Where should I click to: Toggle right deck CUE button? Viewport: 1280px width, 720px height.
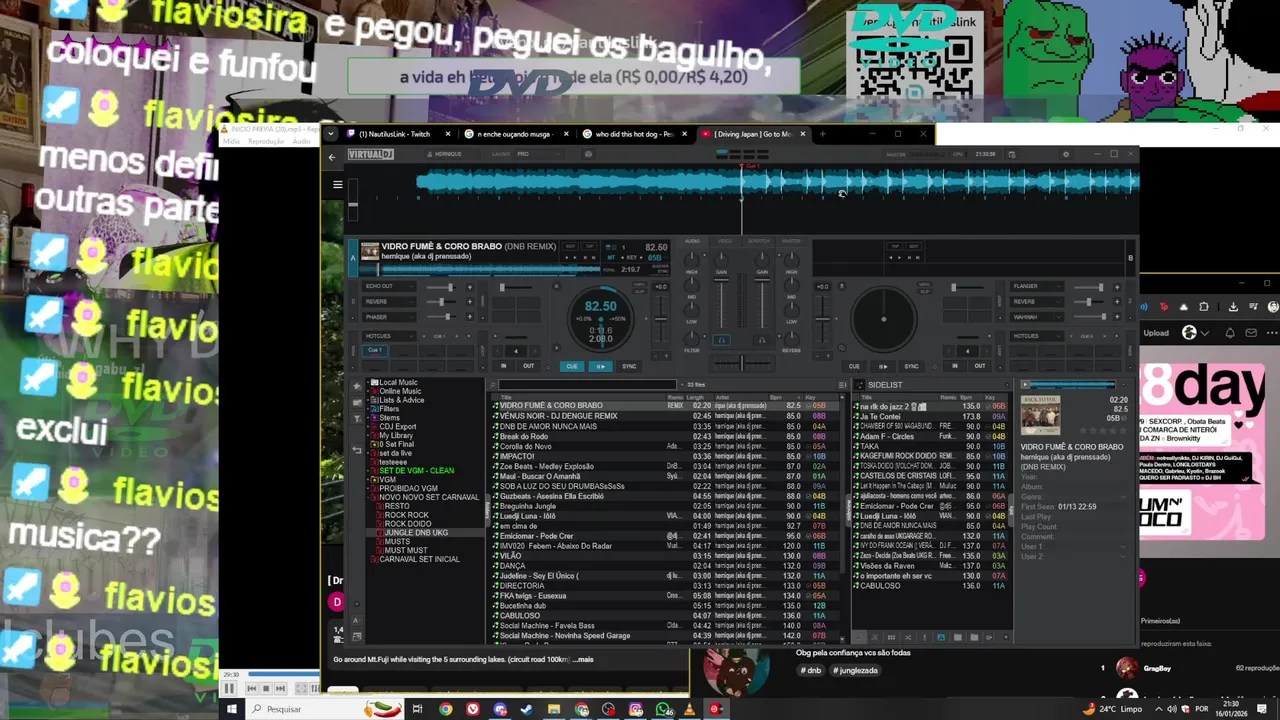point(854,366)
